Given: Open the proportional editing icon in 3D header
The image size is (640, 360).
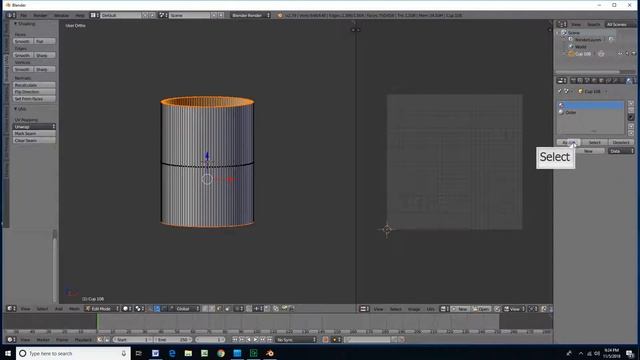Looking at the screenshot, I should tap(238, 309).
